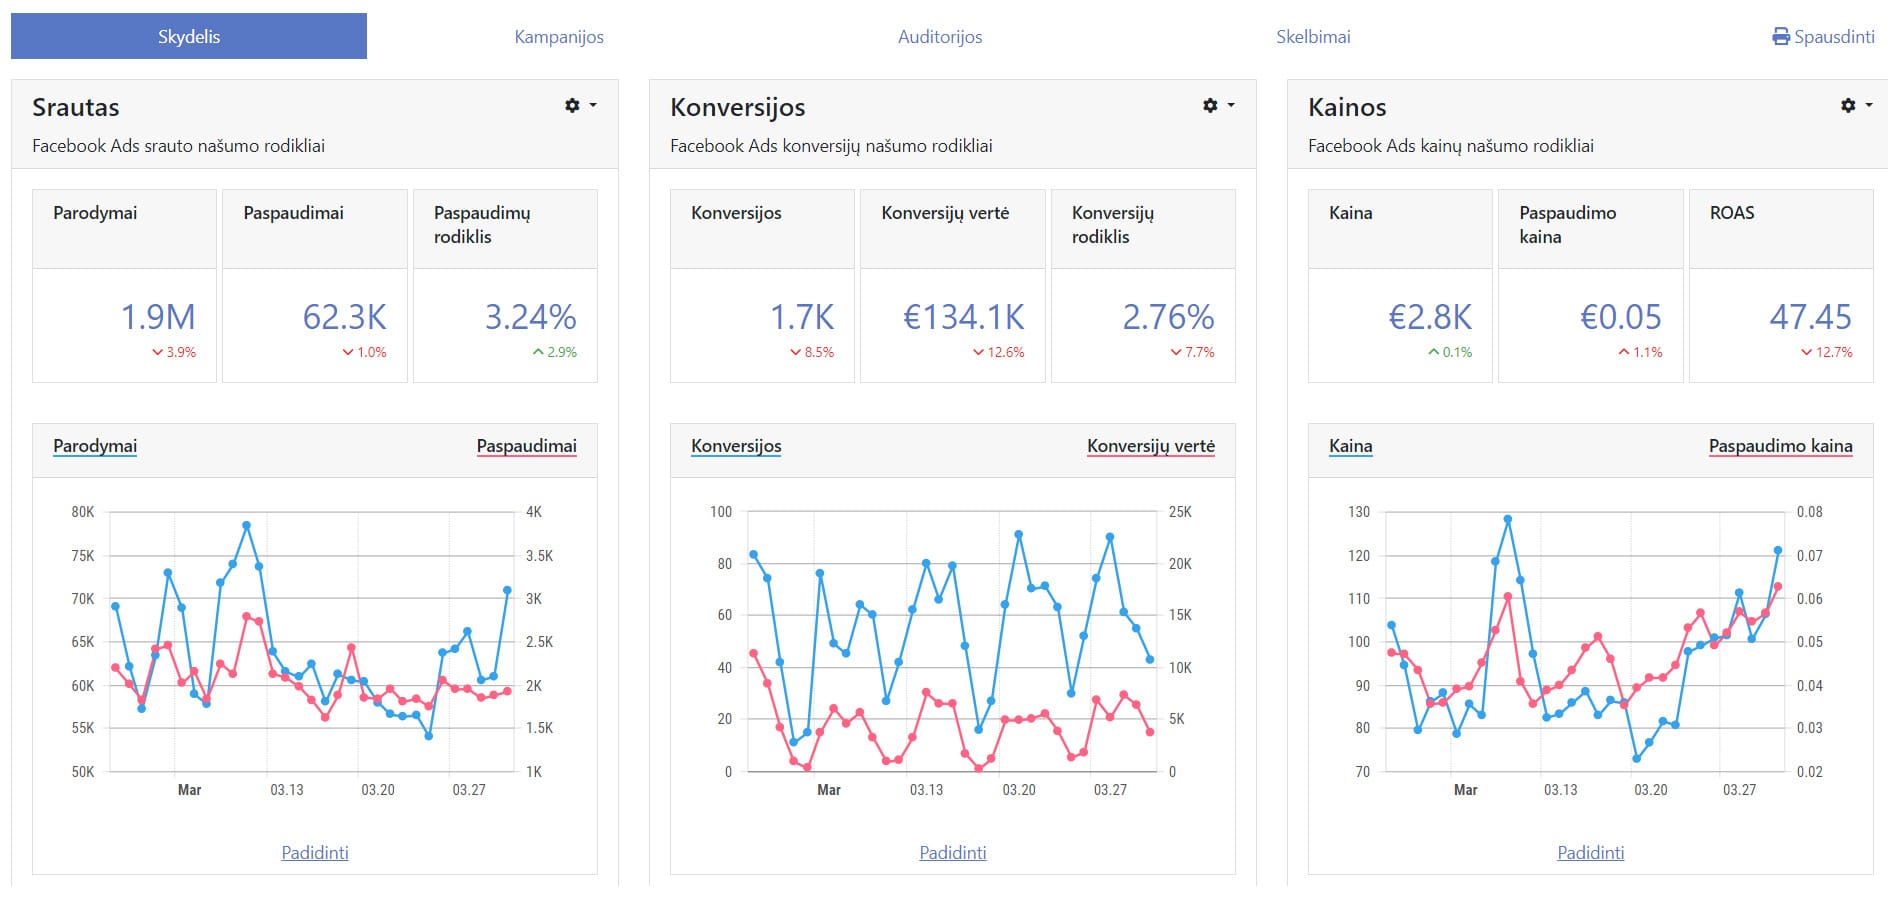The image size is (1900, 900).
Task: Toggle the Konversijos series in conversions chart
Action: click(x=735, y=446)
